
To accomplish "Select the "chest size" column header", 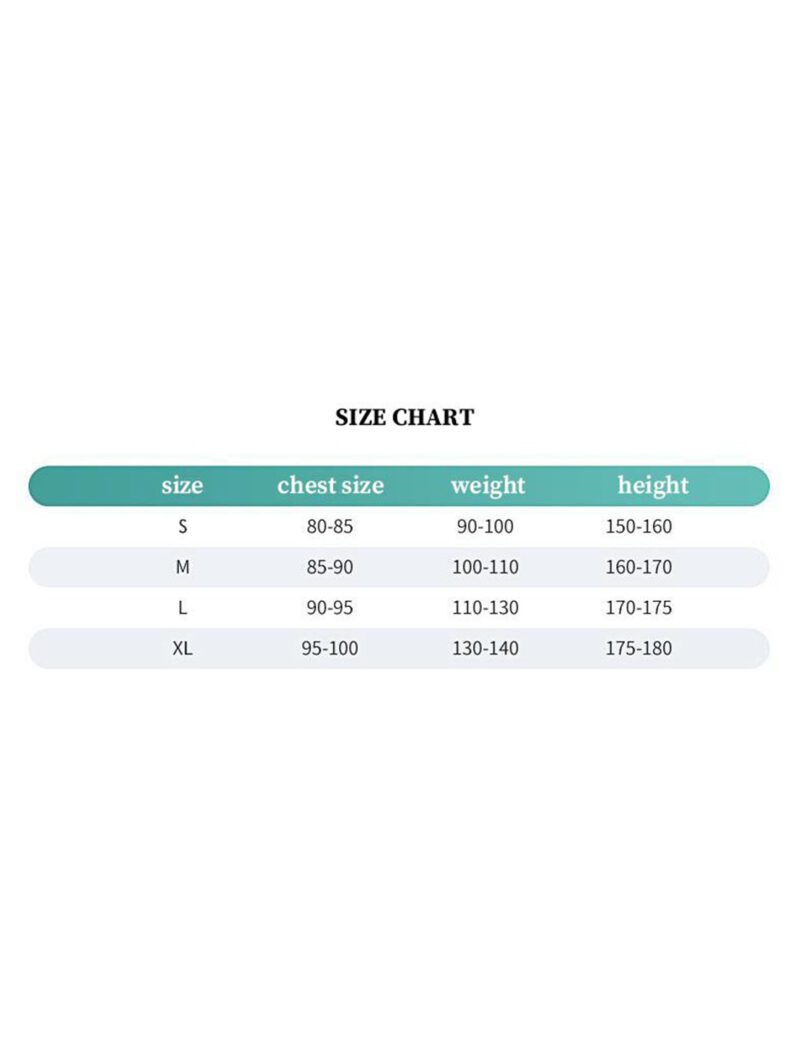I will (x=330, y=486).
